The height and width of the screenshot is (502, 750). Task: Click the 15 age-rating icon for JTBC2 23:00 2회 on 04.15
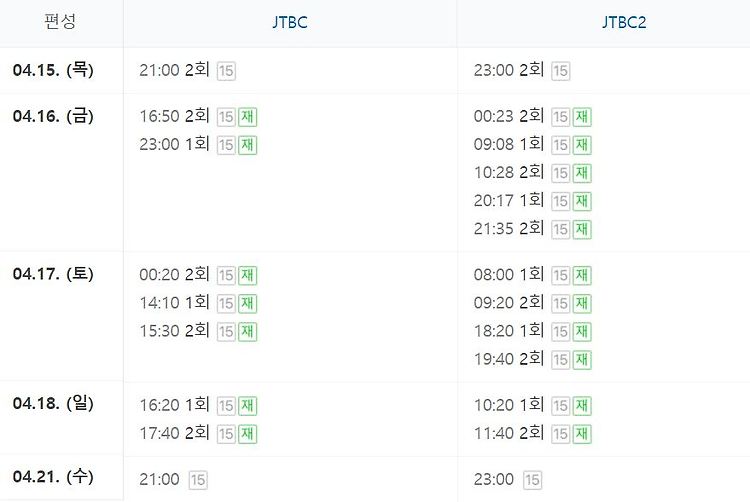click(561, 71)
